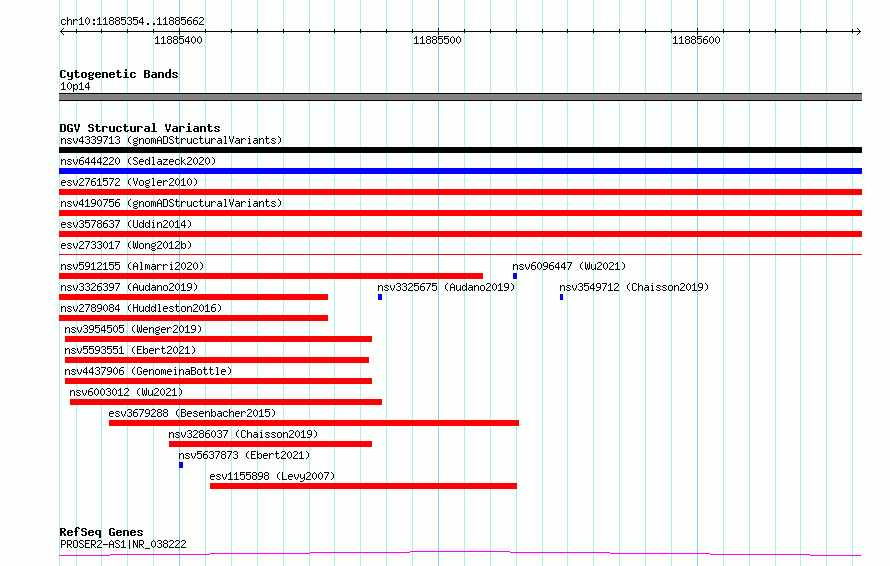890x566 pixels.
Task: Click the nsv3954505 (Wenger2019) label
Action: 133,329
